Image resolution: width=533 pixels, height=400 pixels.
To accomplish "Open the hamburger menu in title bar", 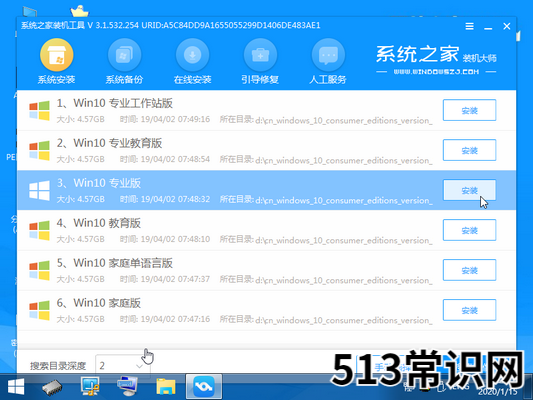I will [469, 26].
